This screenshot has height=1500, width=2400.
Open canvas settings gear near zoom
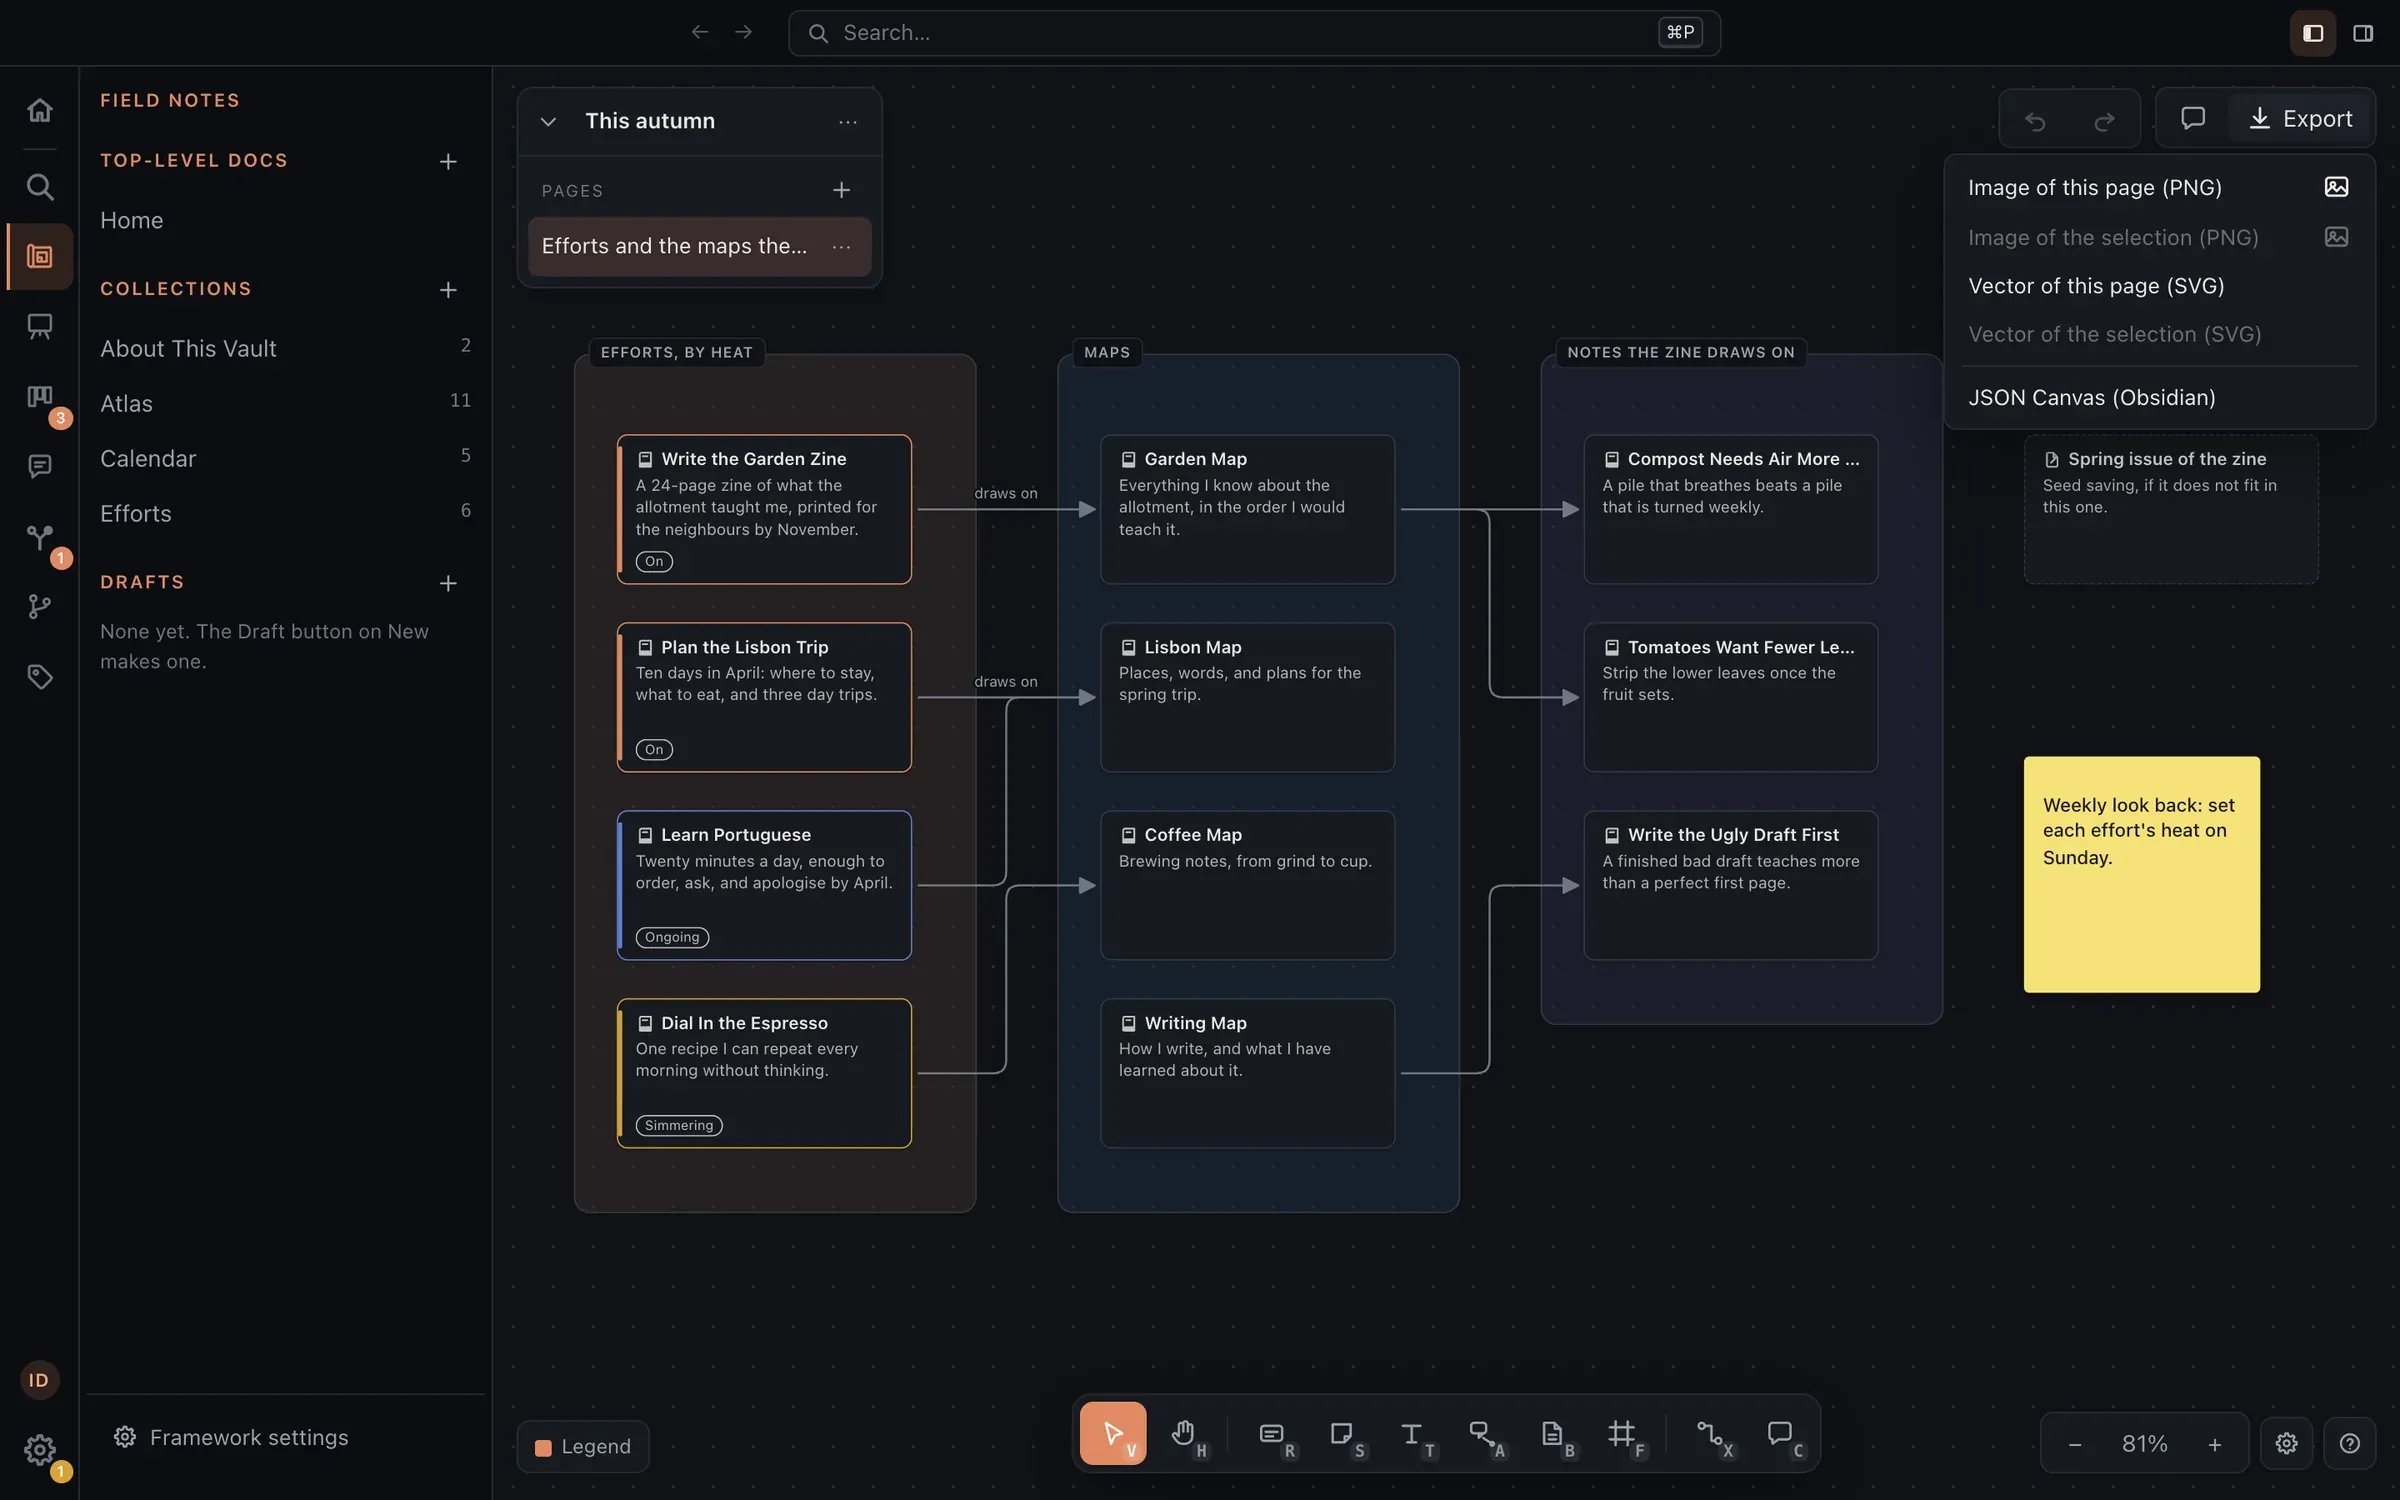[2286, 1443]
